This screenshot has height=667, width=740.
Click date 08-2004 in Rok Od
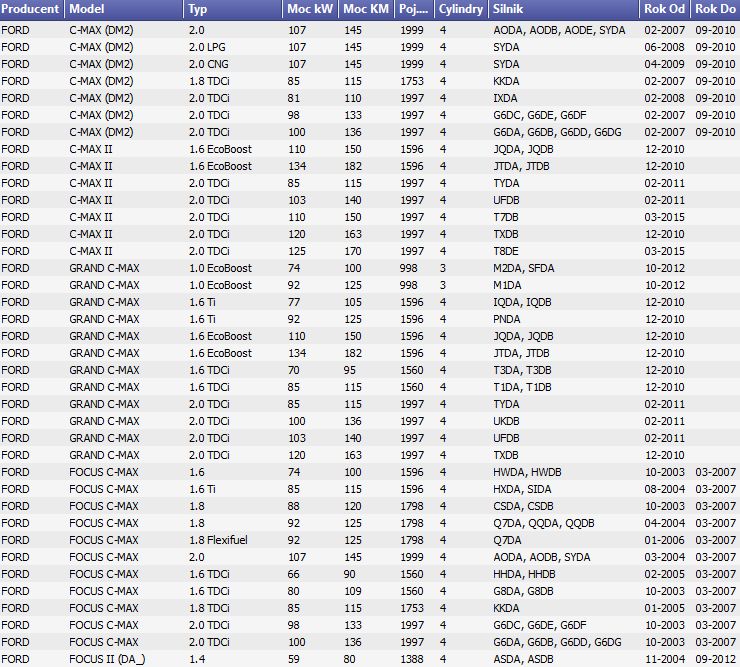[x=664, y=489]
